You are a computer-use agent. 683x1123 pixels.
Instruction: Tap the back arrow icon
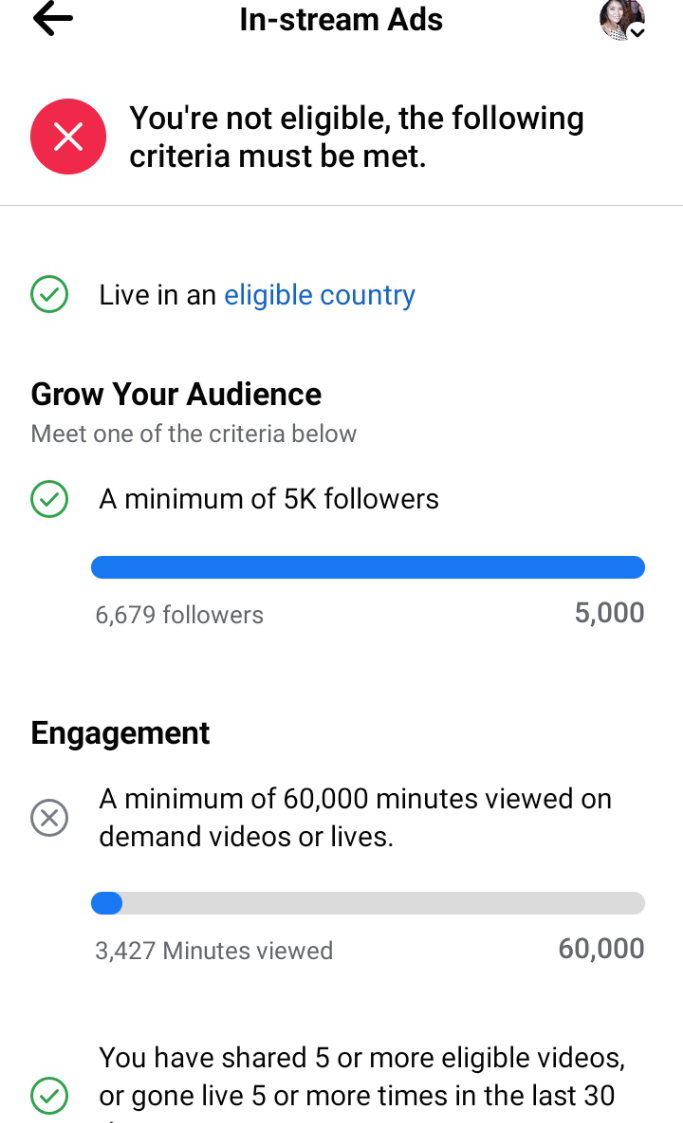(x=53, y=19)
